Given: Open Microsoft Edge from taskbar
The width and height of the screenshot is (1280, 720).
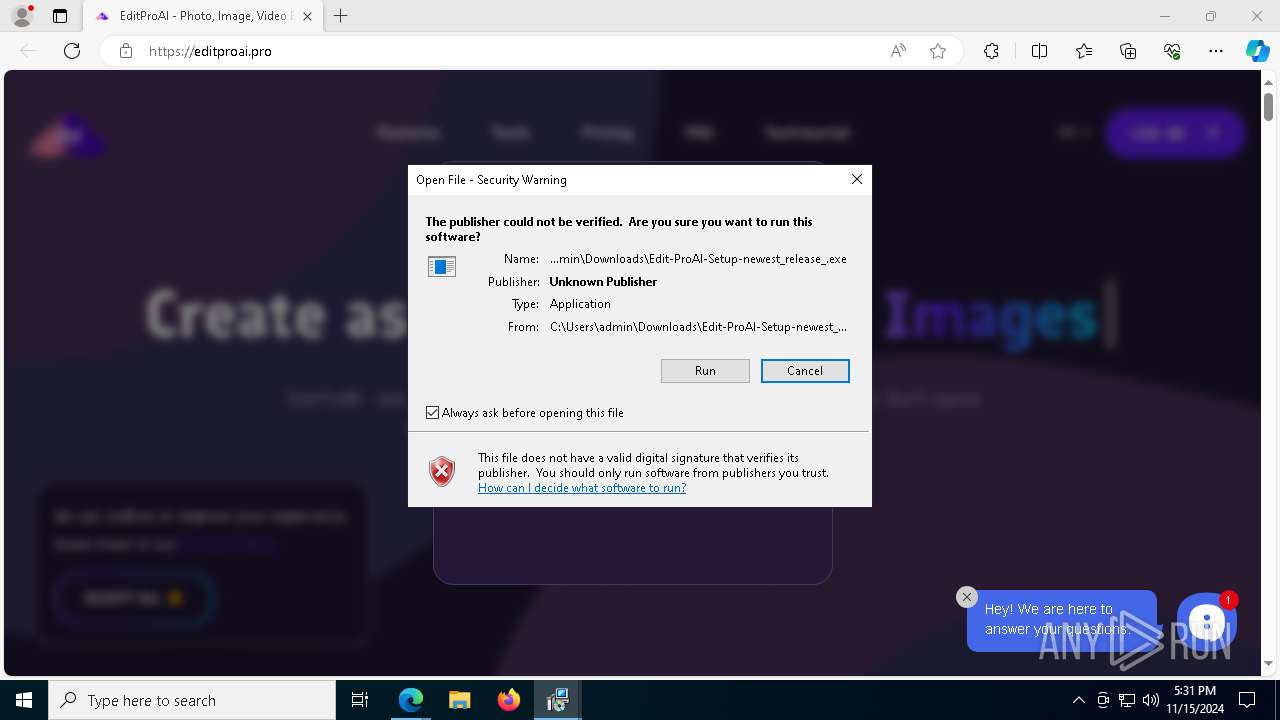Looking at the screenshot, I should click(x=411, y=700).
